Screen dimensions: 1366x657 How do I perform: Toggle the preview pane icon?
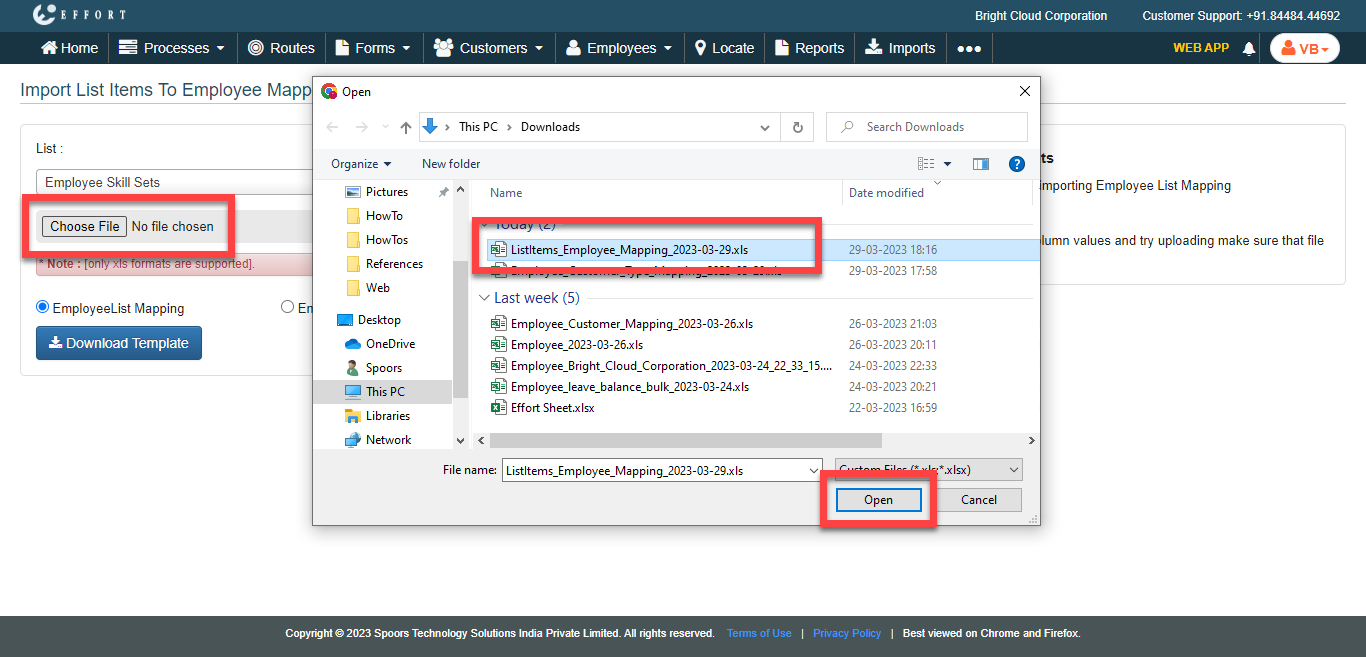[980, 164]
